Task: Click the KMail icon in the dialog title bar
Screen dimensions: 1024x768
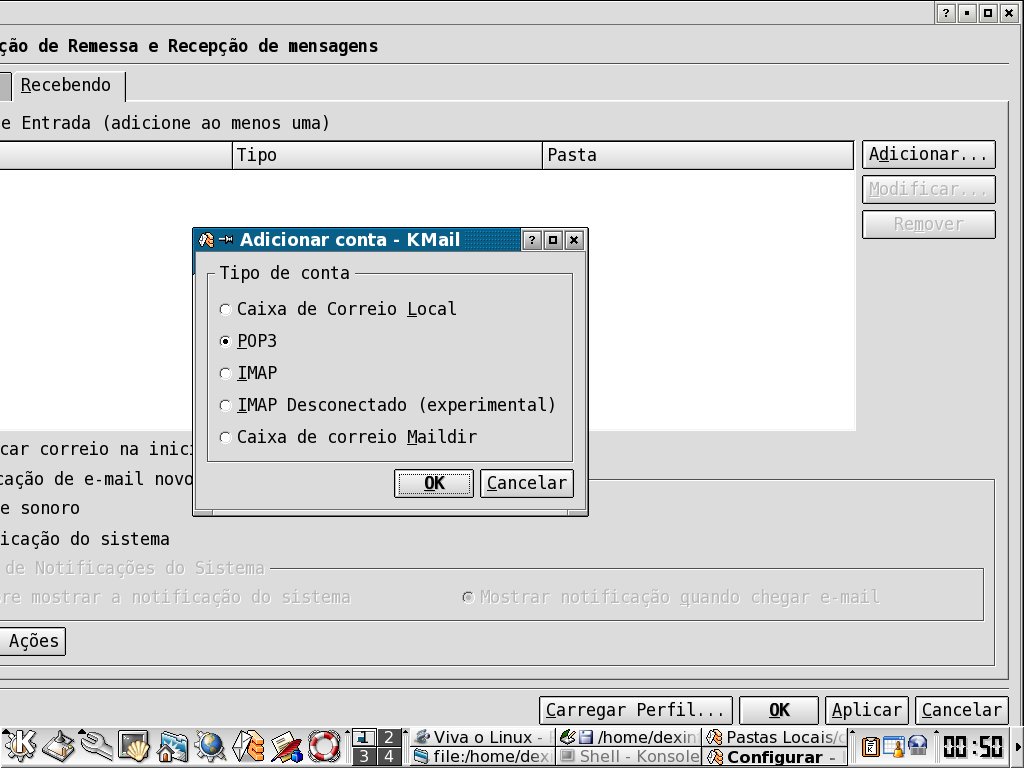Action: click(206, 240)
